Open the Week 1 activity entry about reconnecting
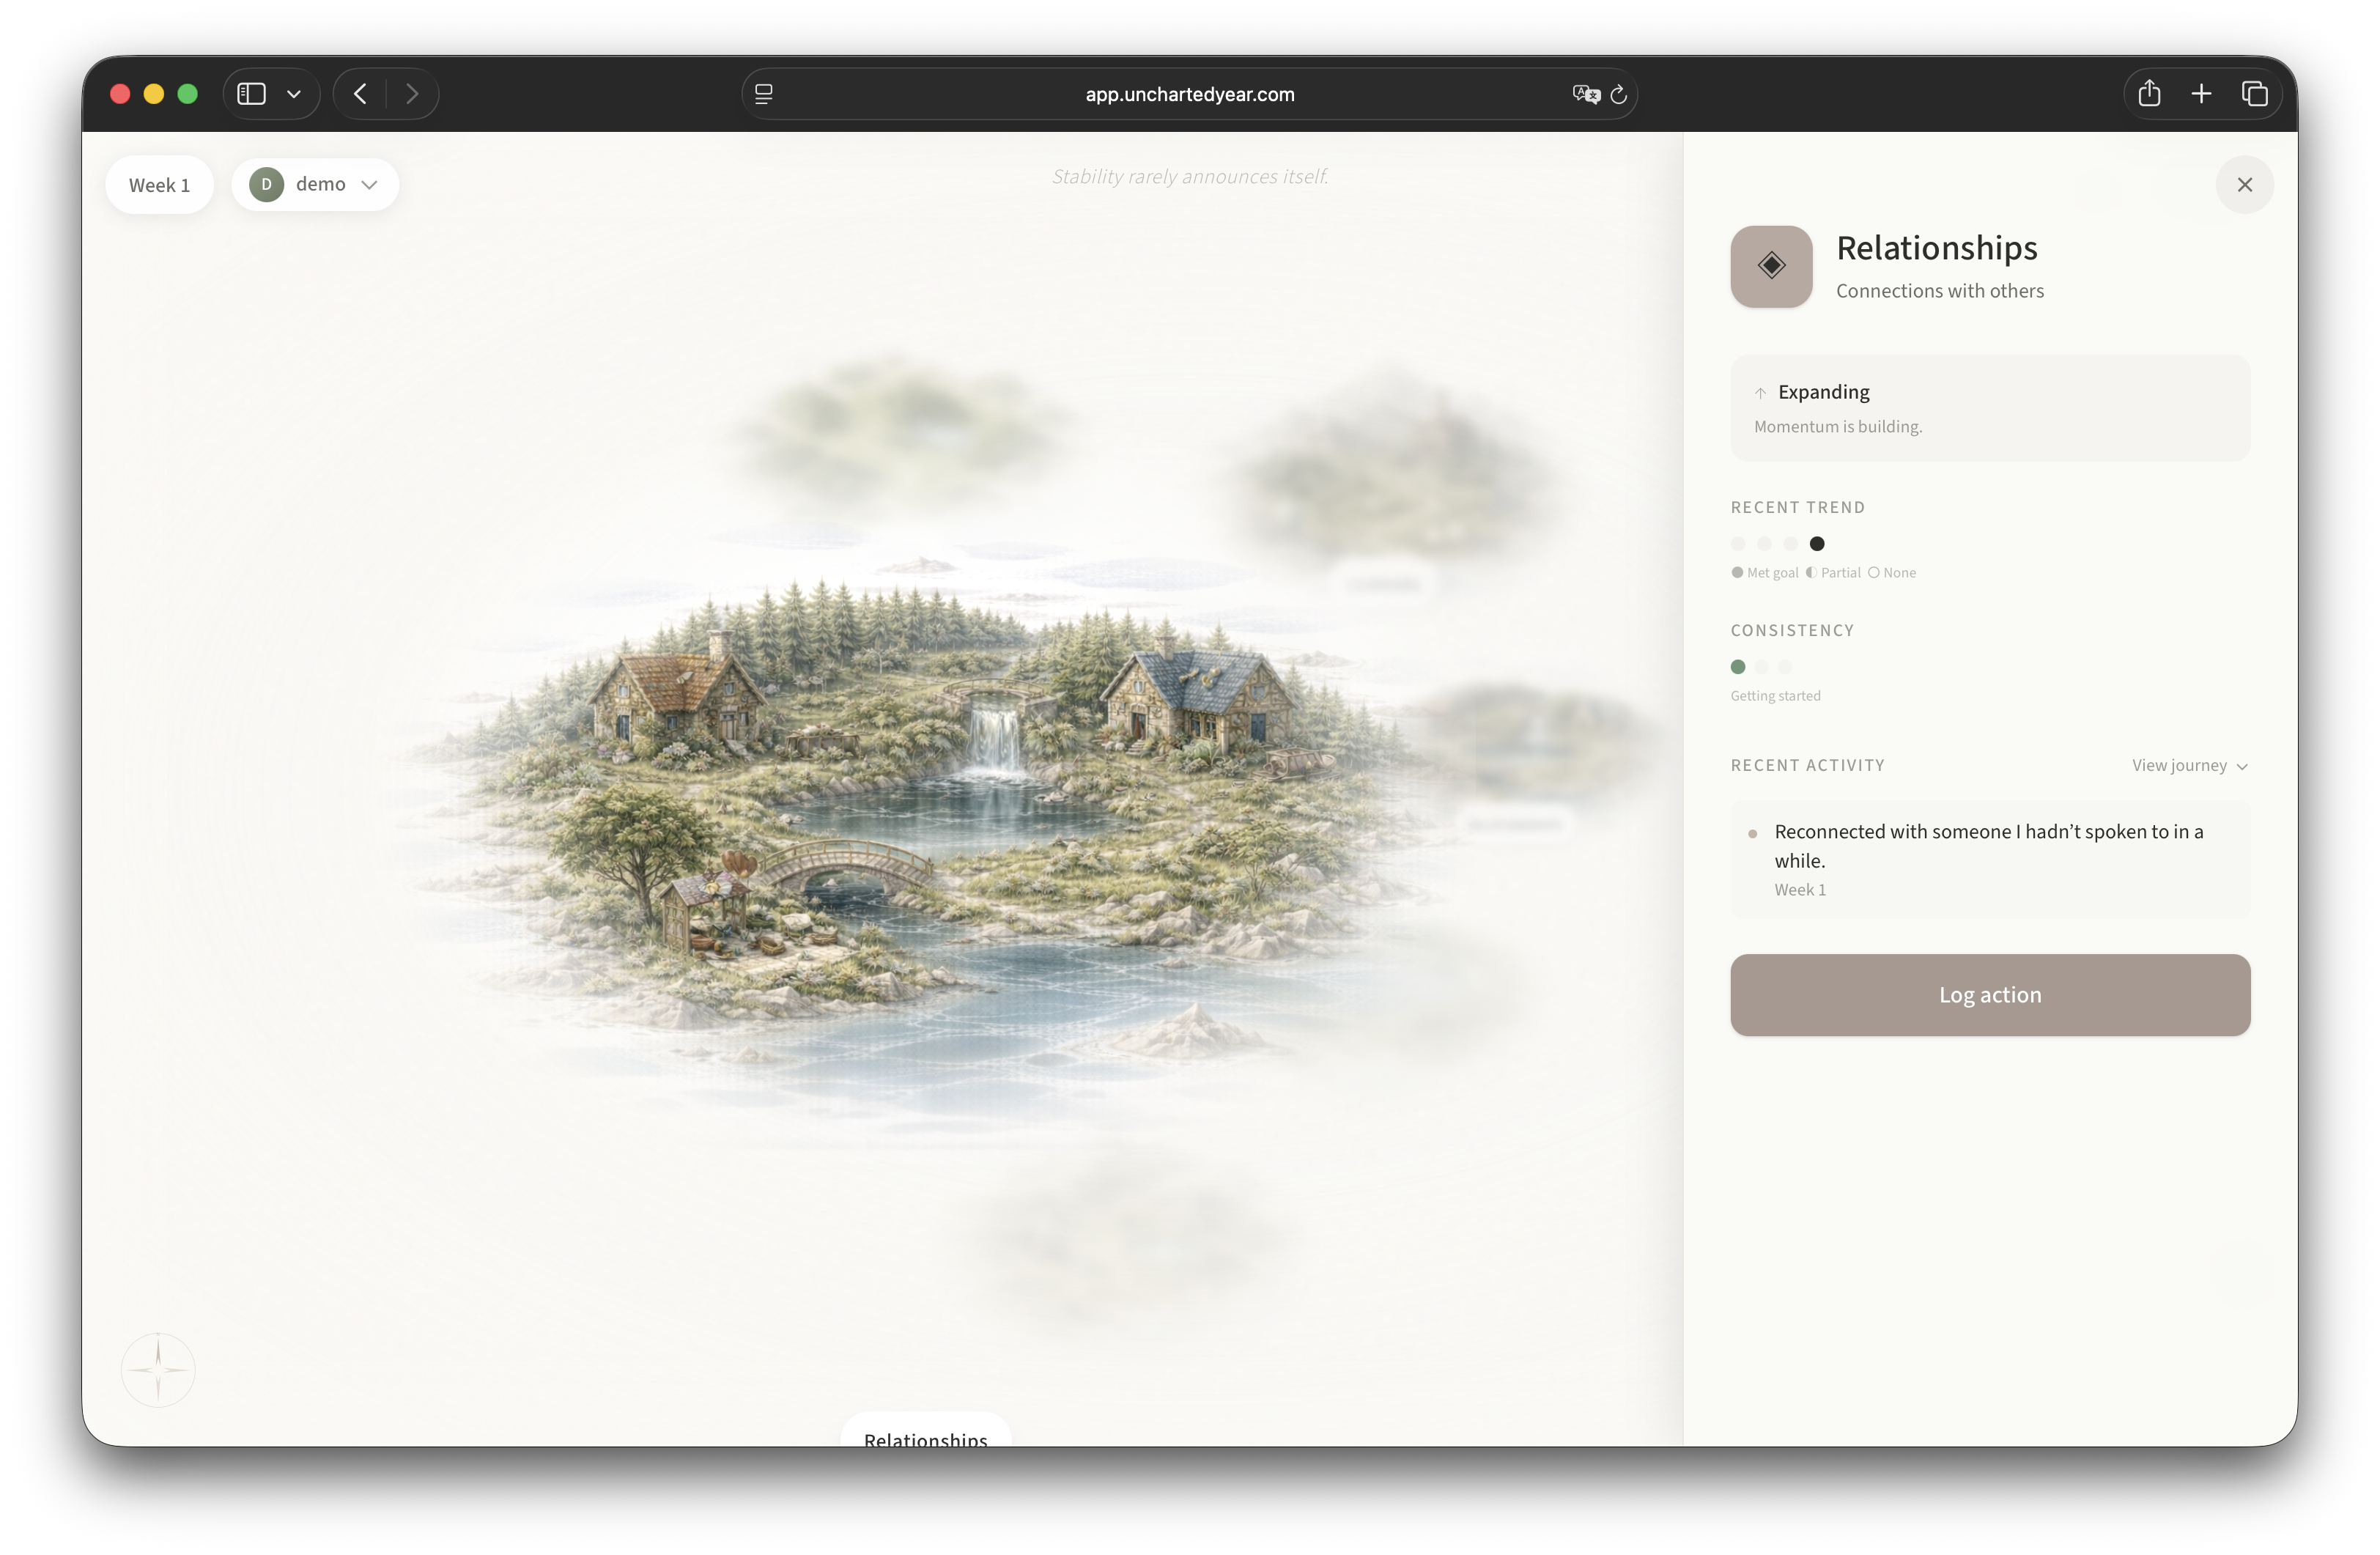2380x1555 pixels. (x=1989, y=859)
